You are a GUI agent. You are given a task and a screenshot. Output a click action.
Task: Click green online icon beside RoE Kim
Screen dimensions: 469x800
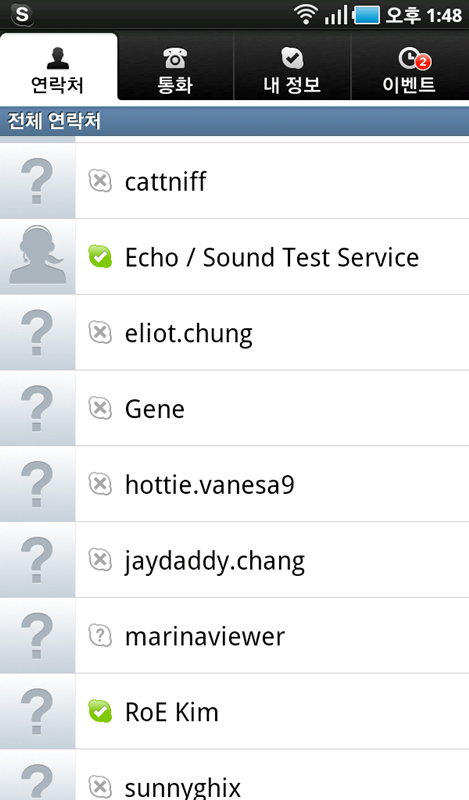coord(100,711)
